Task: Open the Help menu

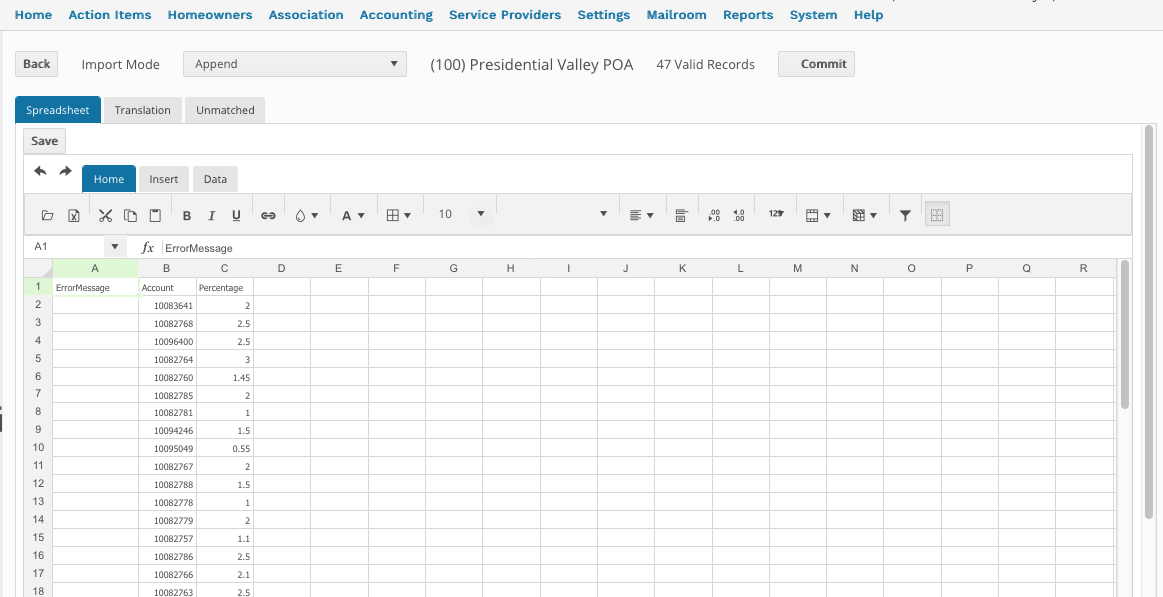Action: click(869, 15)
